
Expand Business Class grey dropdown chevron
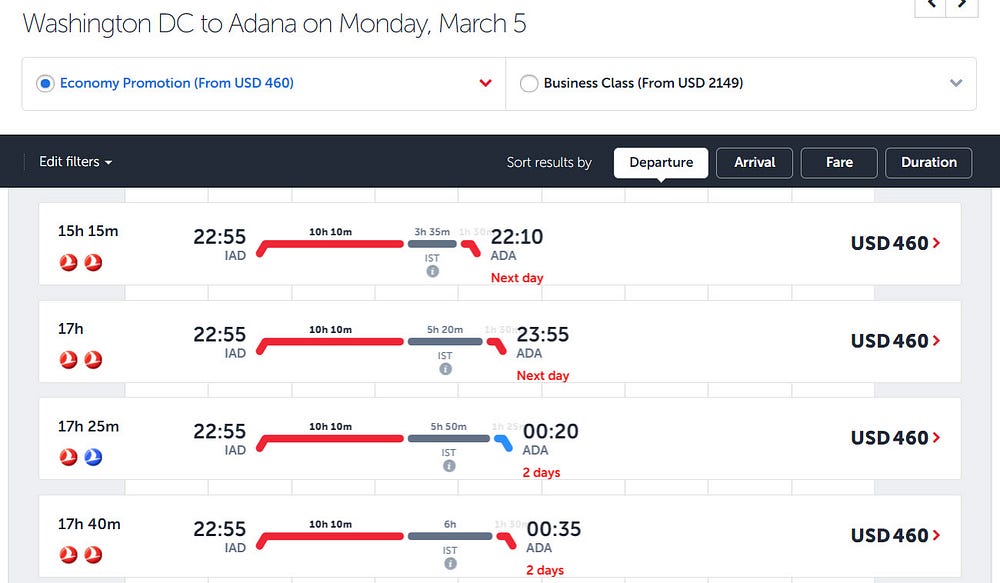956,84
